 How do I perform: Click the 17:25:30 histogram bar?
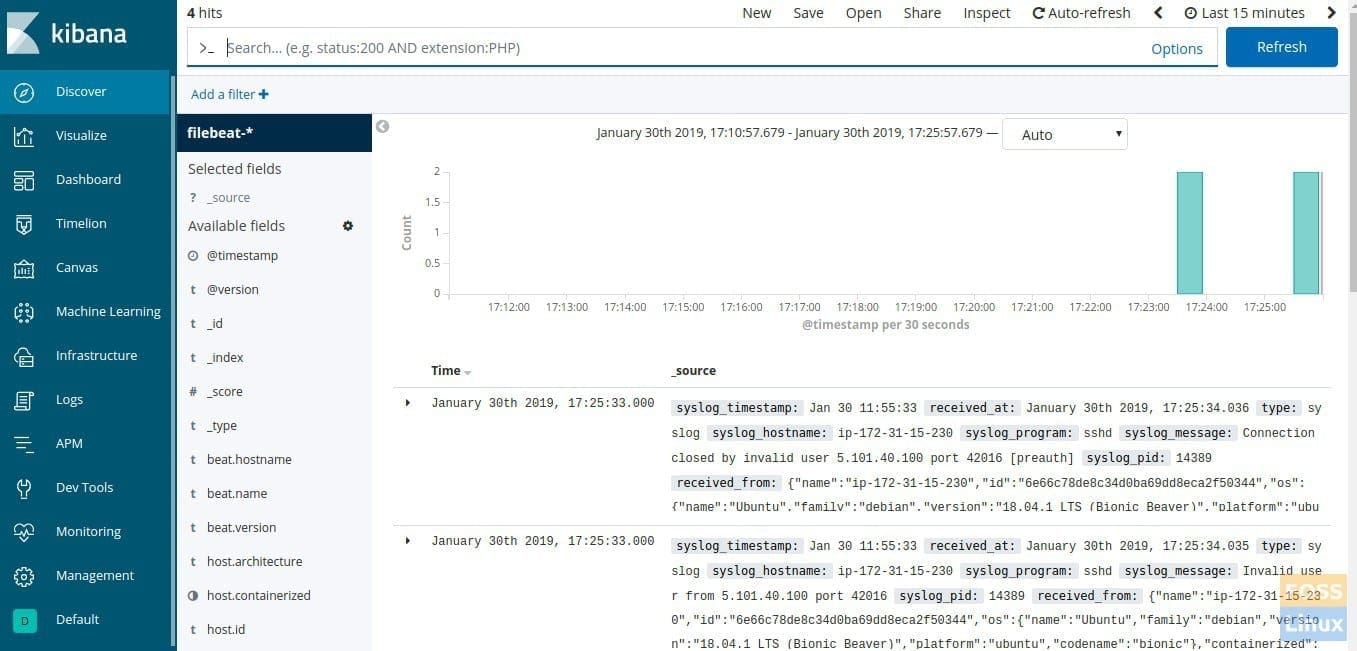(x=1306, y=232)
